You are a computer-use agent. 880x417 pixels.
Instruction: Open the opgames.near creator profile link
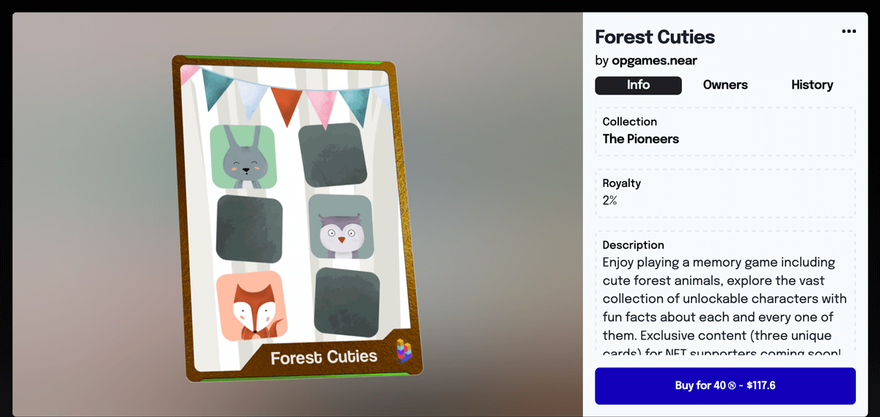click(654, 60)
